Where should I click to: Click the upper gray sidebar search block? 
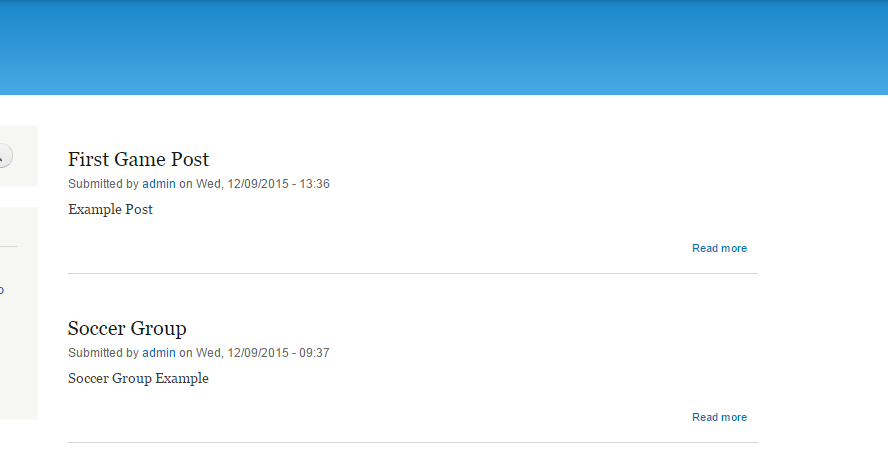pyautogui.click(x=19, y=156)
